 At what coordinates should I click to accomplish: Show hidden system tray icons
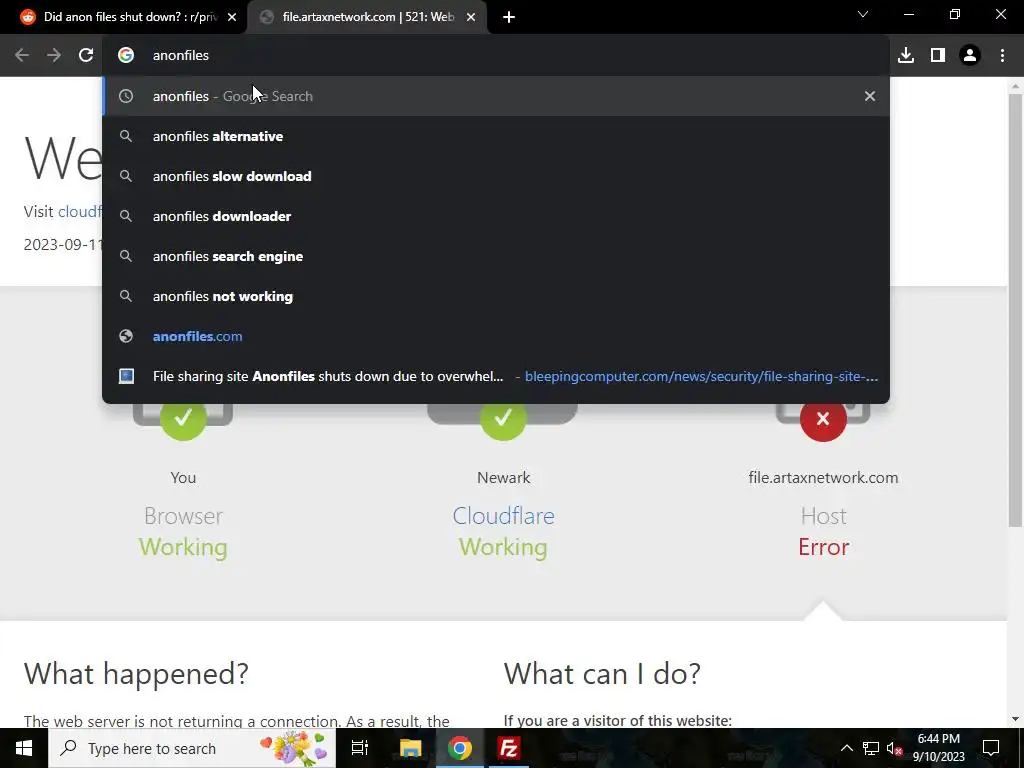tap(846, 748)
